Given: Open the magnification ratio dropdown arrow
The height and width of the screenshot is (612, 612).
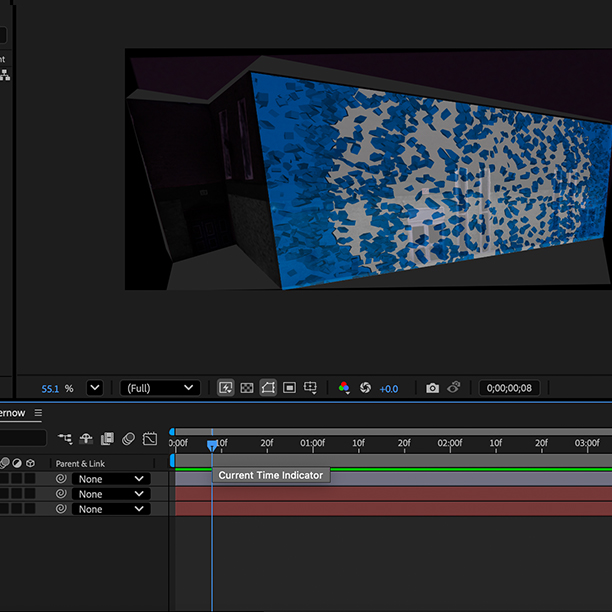Looking at the screenshot, I should [x=95, y=388].
